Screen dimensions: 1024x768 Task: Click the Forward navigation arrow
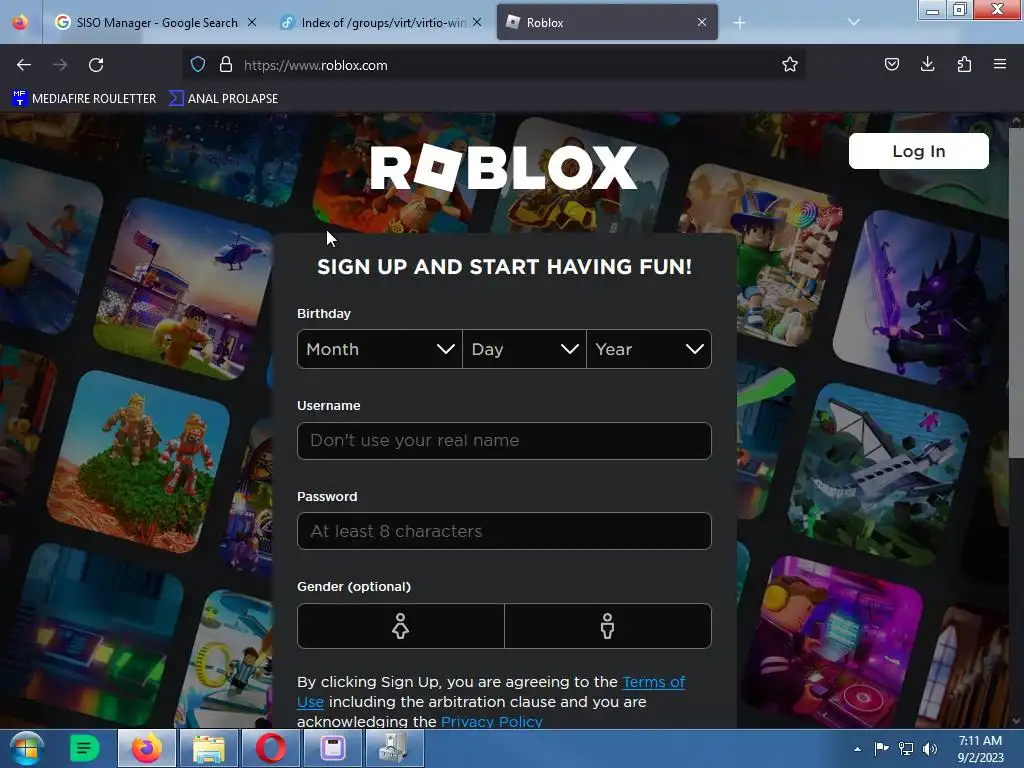60,65
